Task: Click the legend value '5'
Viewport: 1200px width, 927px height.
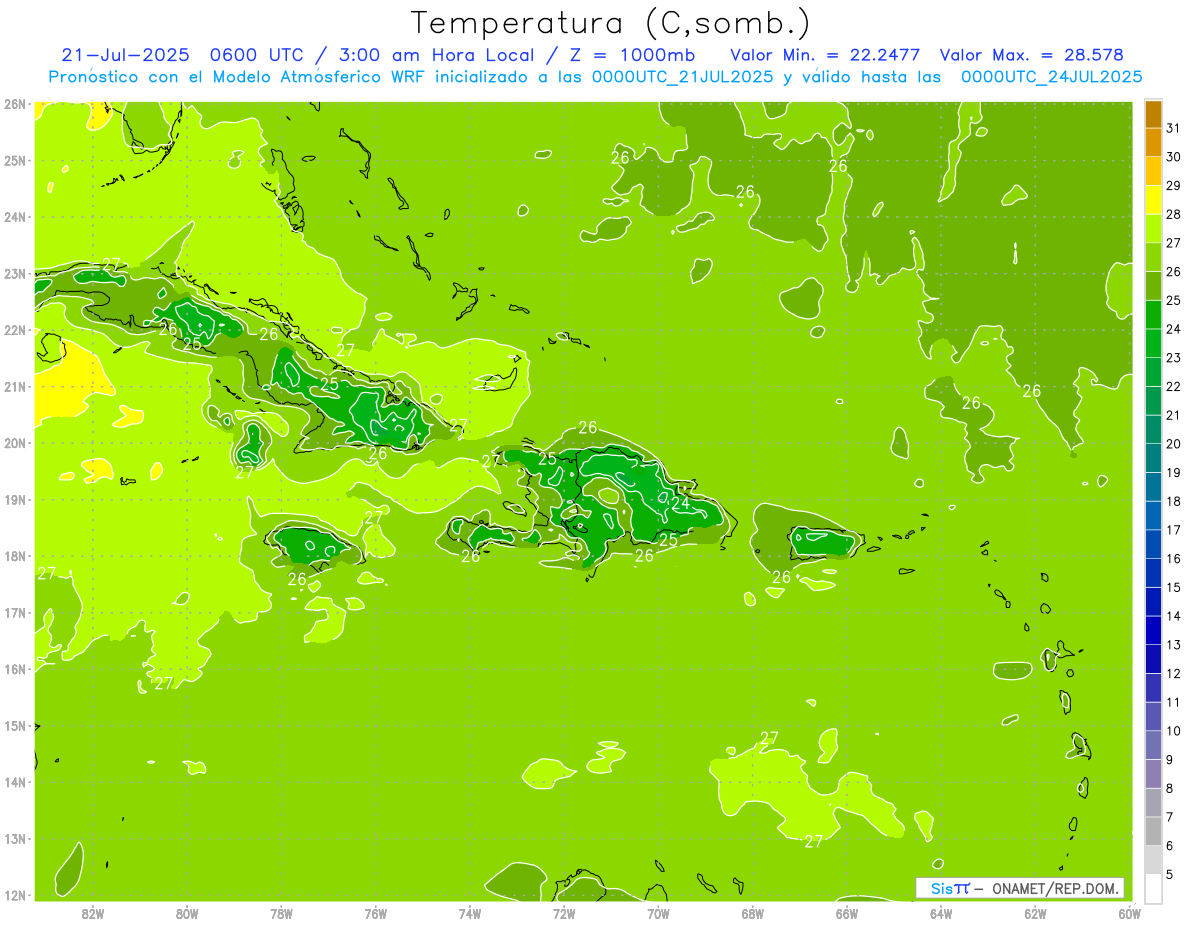Action: point(1171,875)
